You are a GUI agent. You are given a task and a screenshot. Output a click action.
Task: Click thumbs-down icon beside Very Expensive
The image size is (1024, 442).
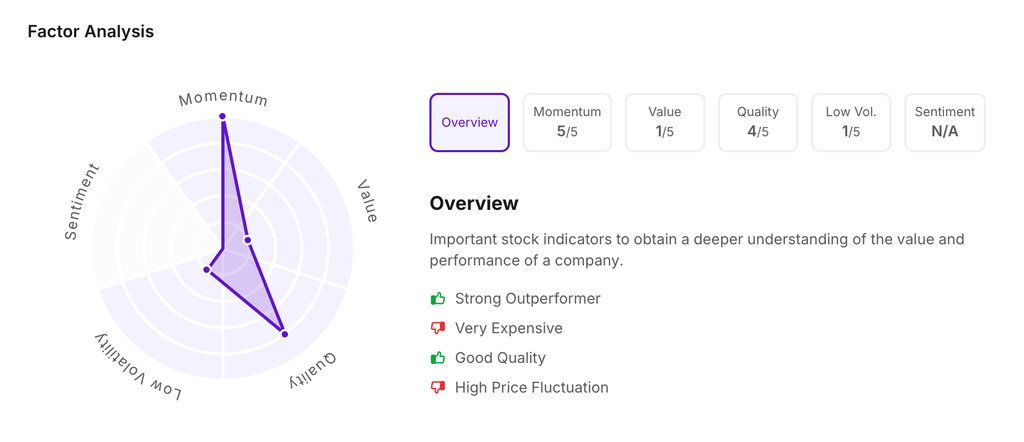[x=438, y=328]
